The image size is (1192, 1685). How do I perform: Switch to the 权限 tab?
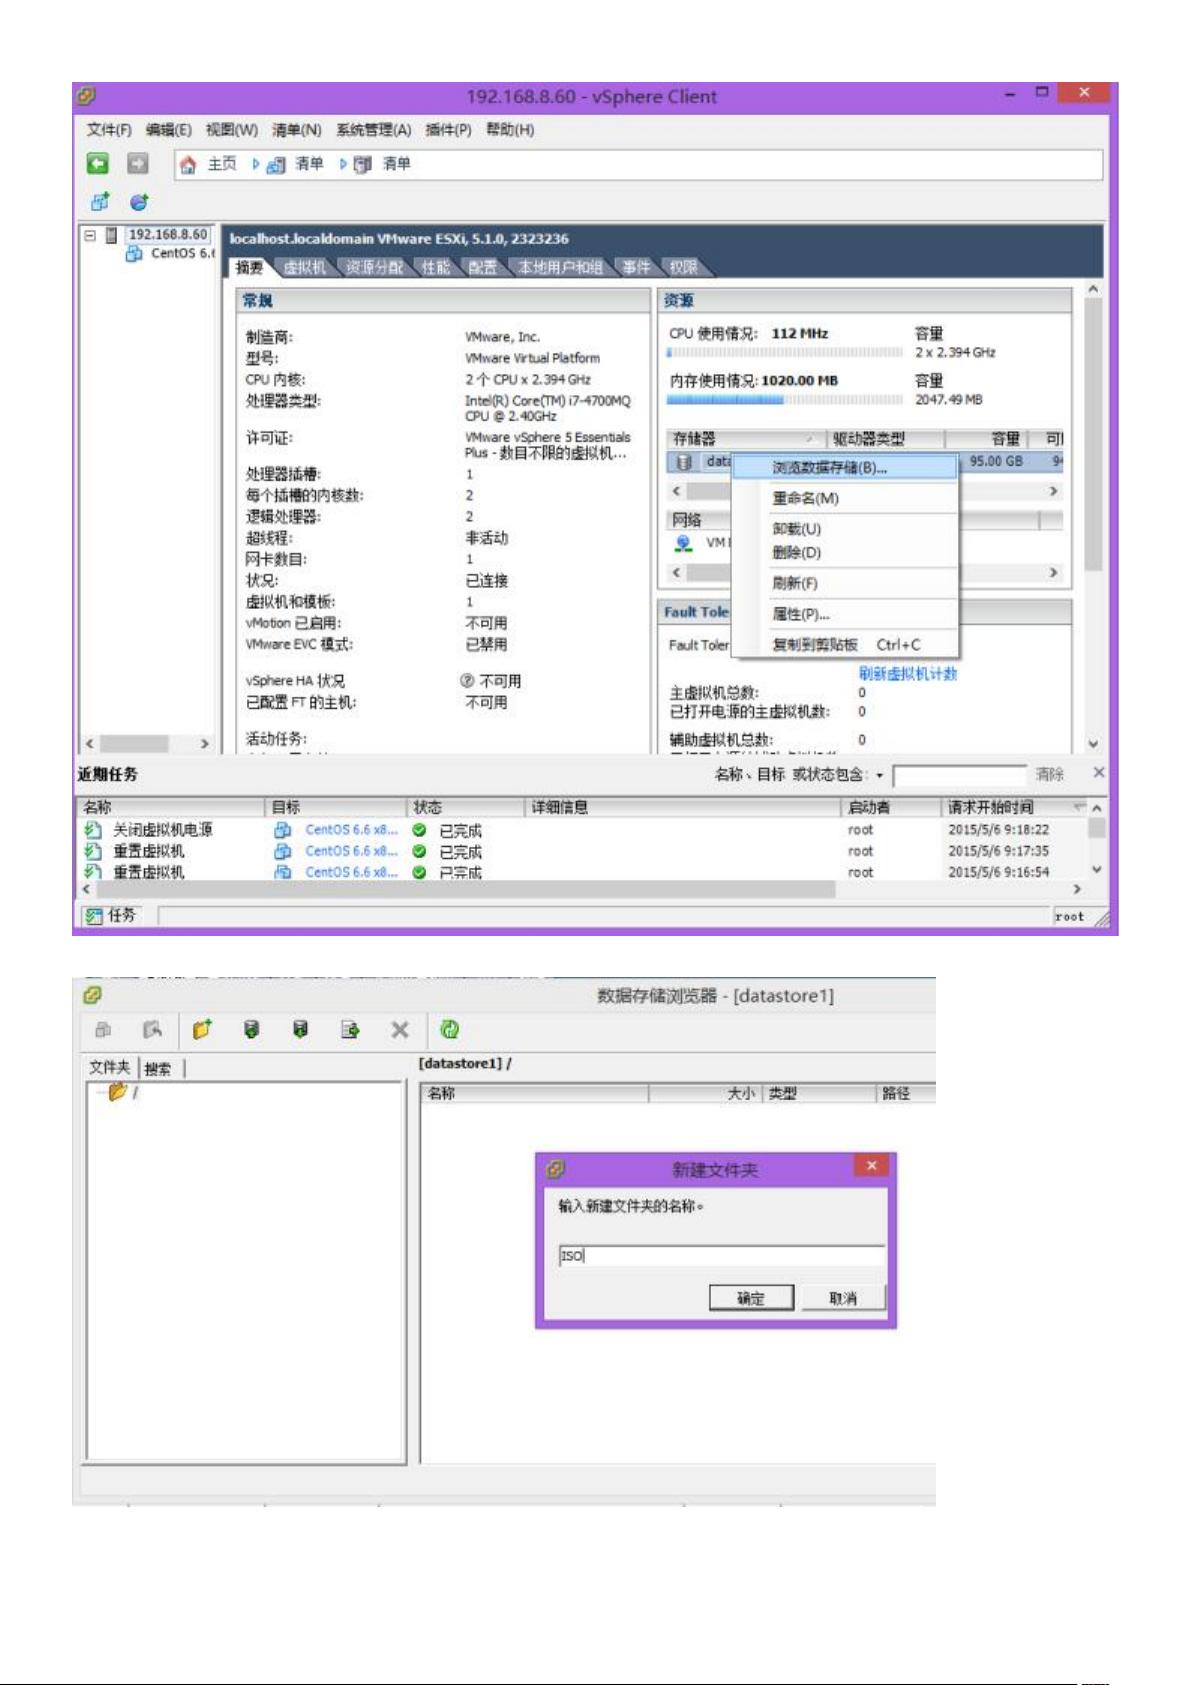(683, 267)
